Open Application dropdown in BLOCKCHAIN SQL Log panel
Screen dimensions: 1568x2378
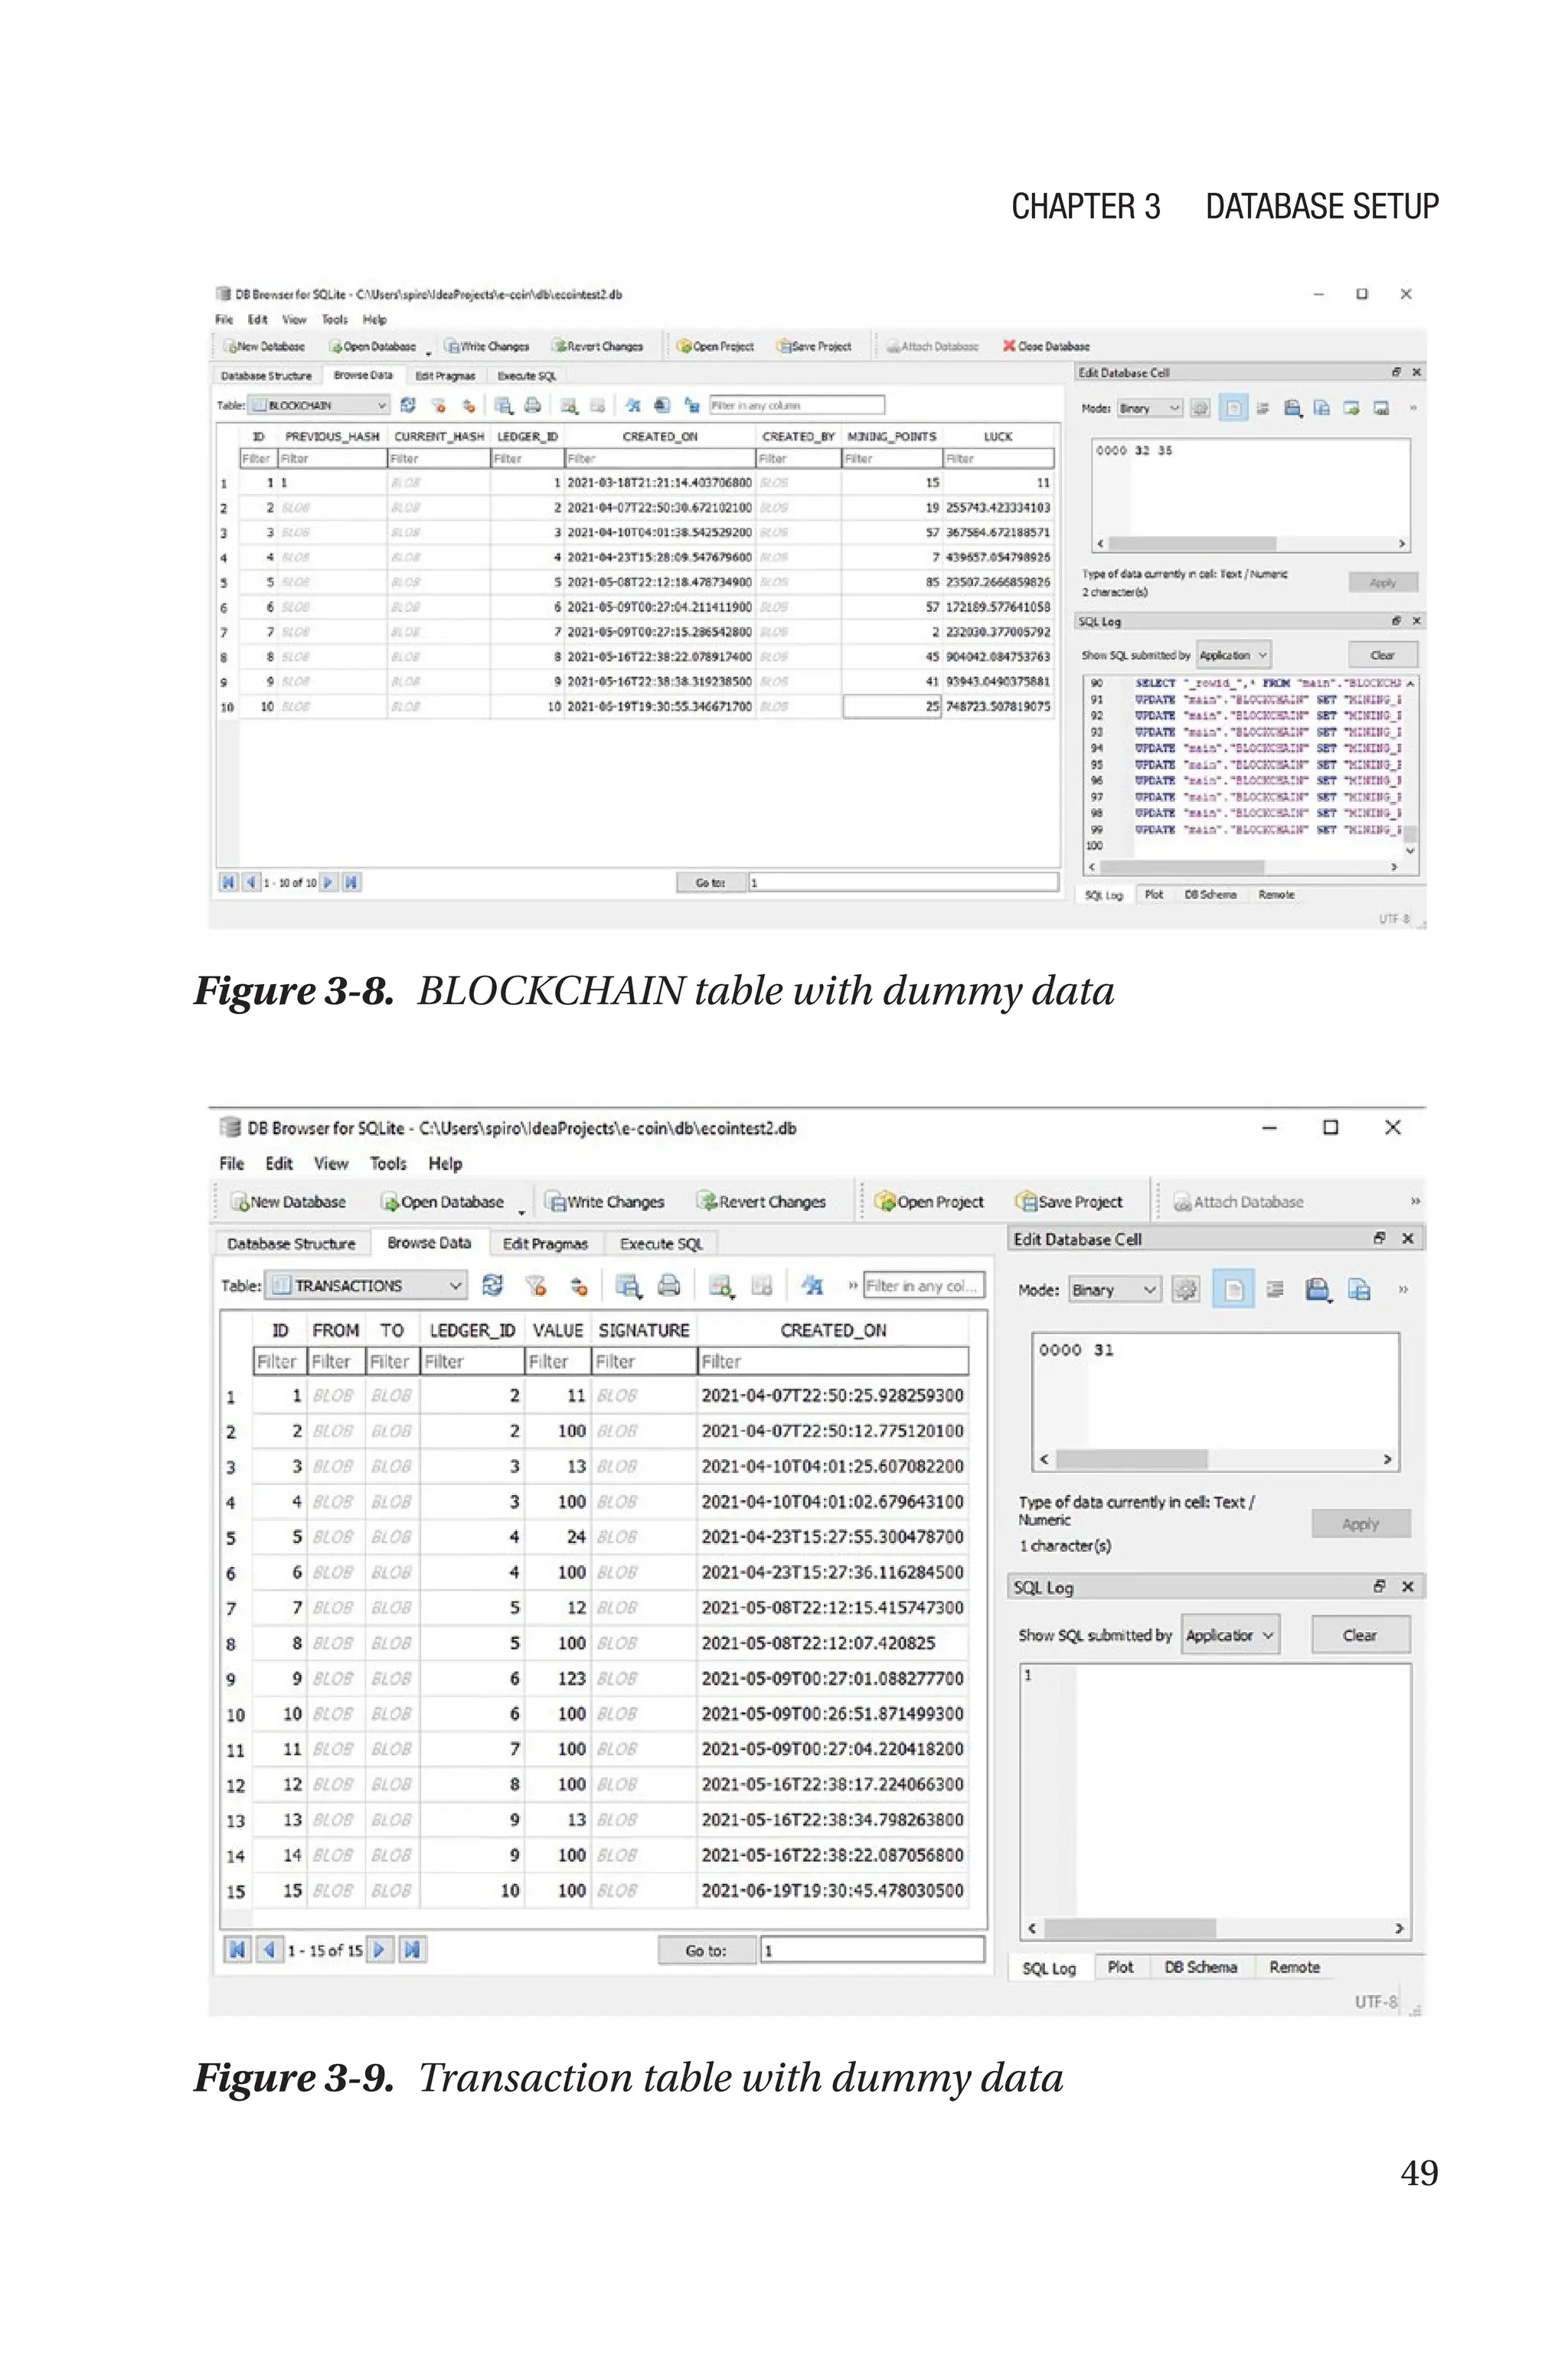1234,655
